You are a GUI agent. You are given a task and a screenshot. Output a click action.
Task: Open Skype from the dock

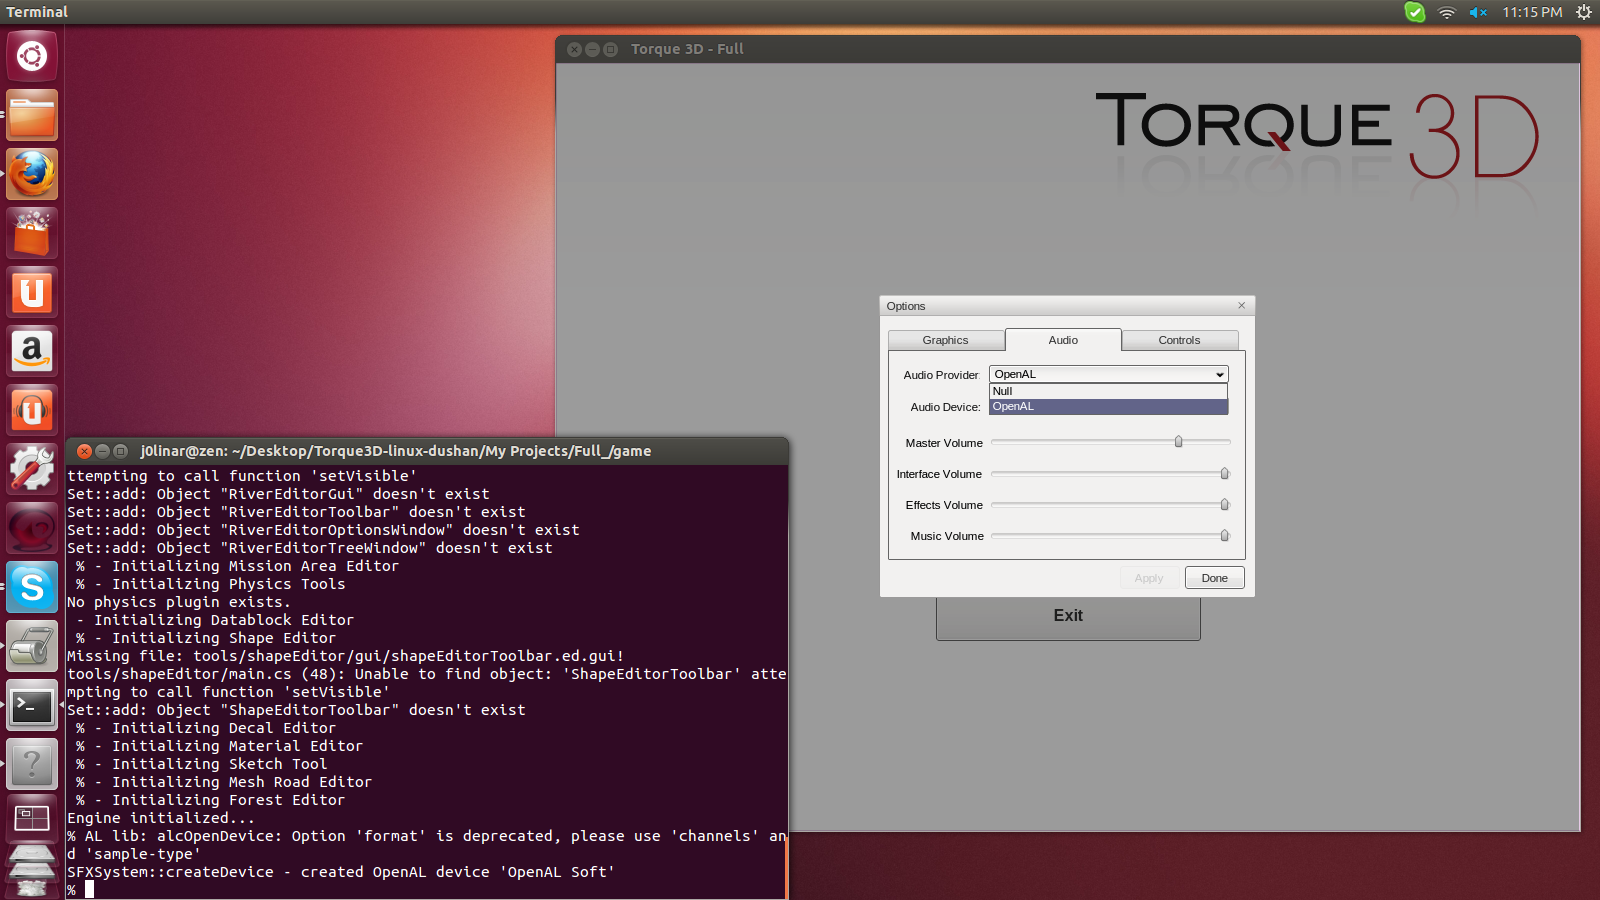coord(32,587)
